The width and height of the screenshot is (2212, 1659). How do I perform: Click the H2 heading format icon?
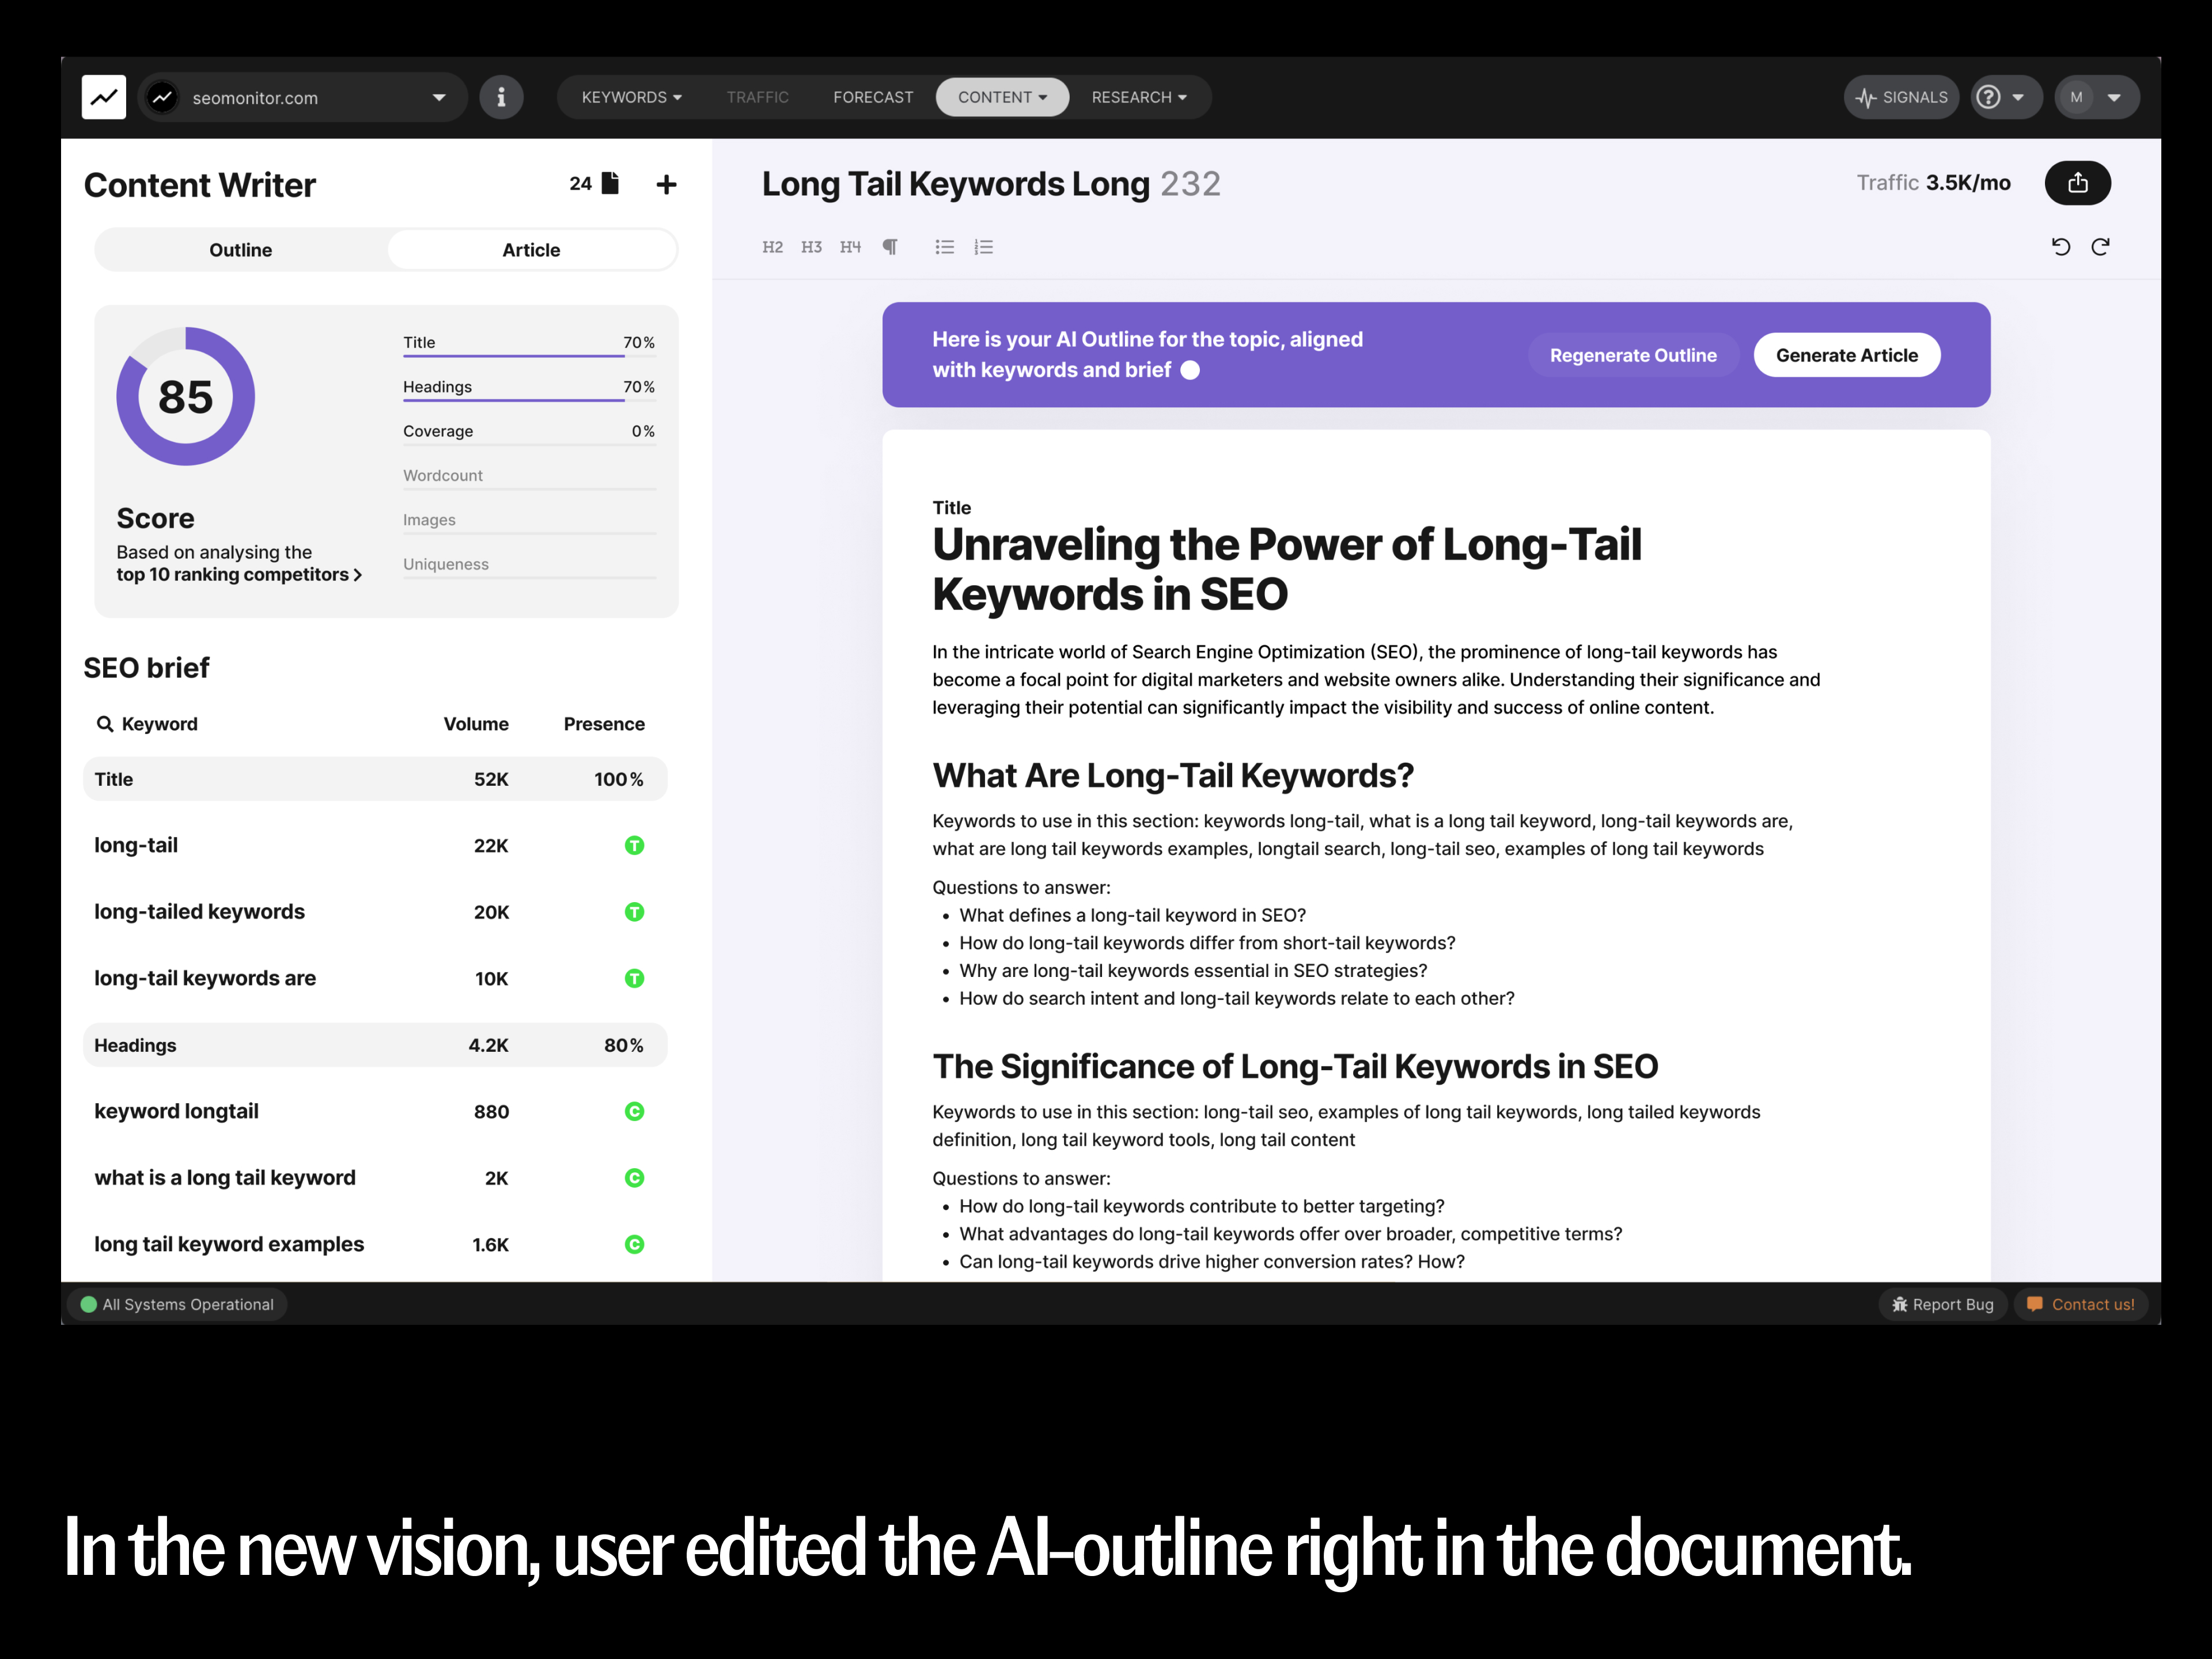[x=772, y=247]
